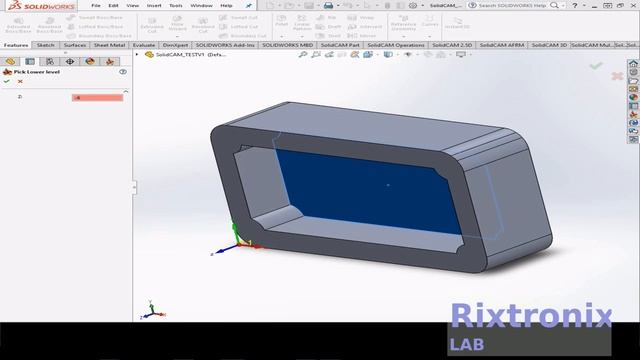Open the Window menu
Viewport: 640px width, 360px height.
202,6
